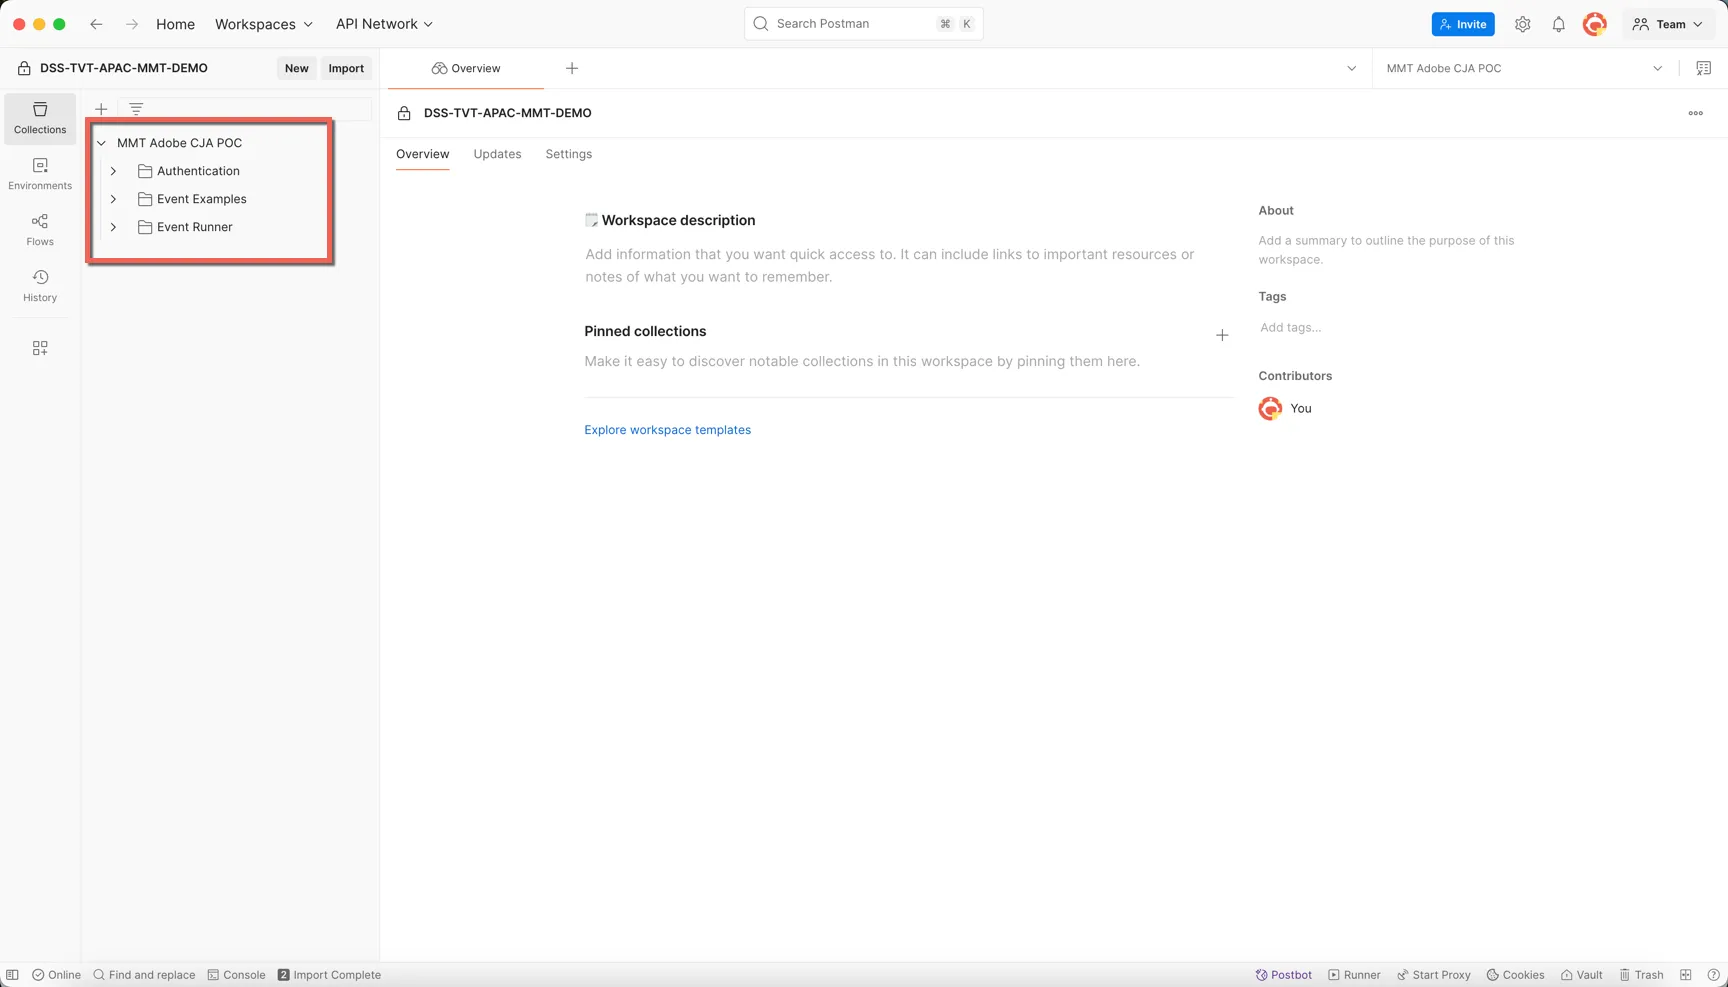Image resolution: width=1728 pixels, height=987 pixels.
Task: Switch to the Updates tab
Action: [x=497, y=154]
